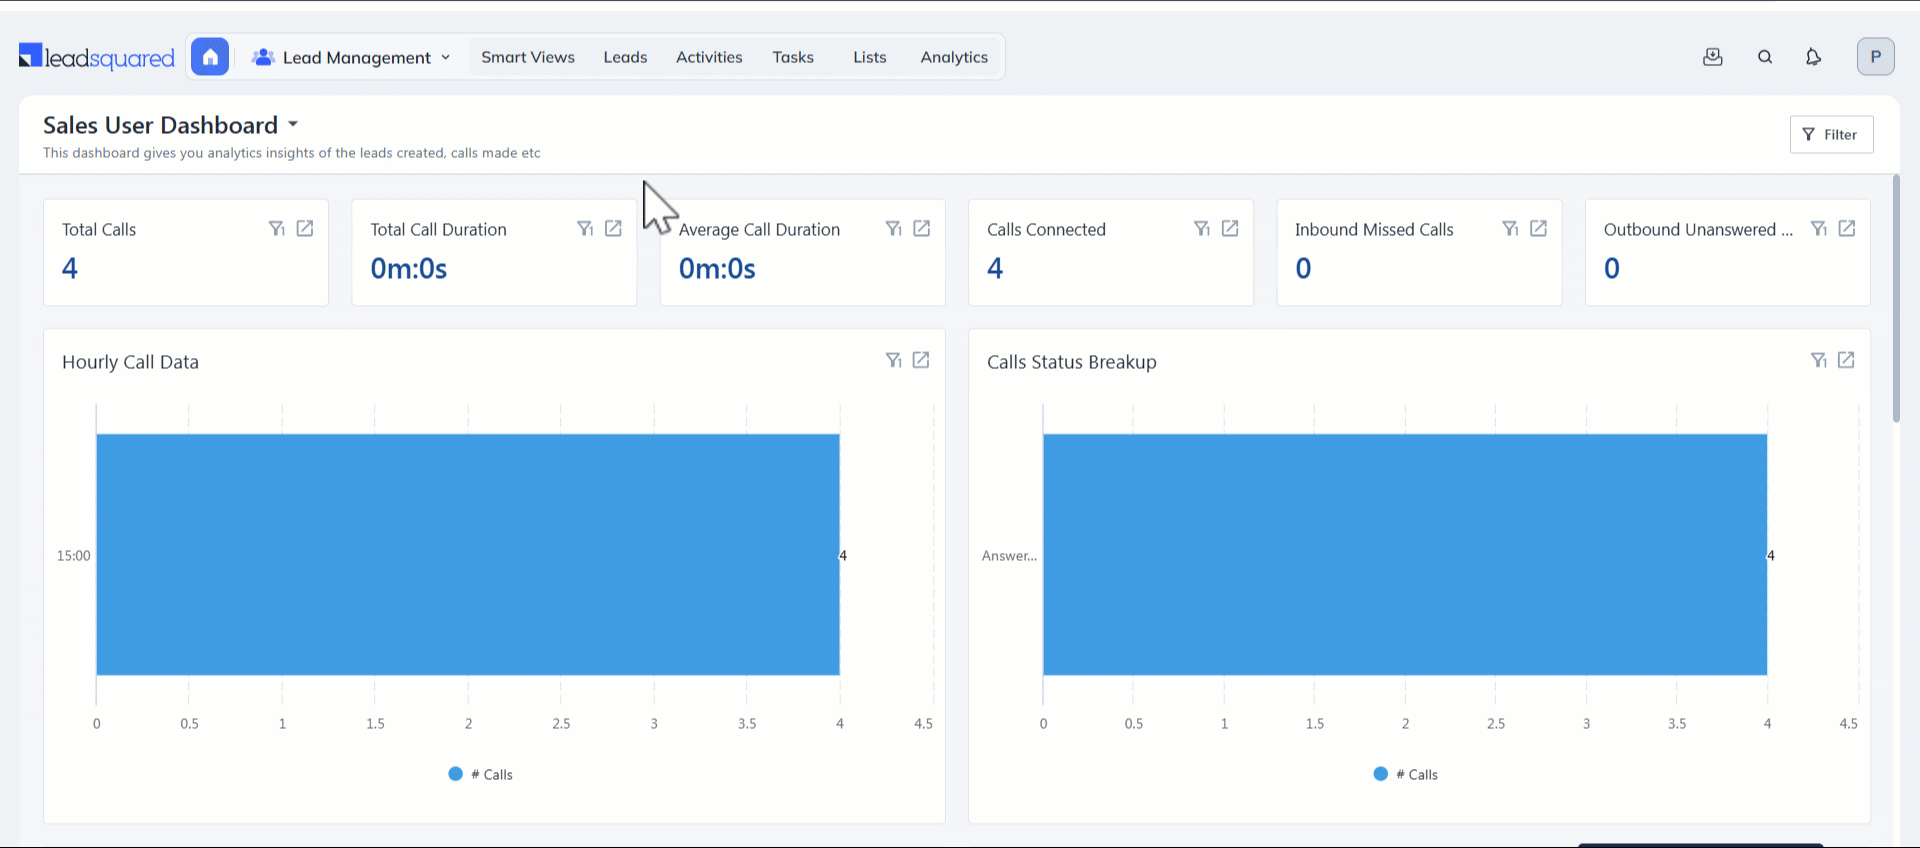This screenshot has width=1920, height=848.
Task: Open Average Call Duration widget externally
Action: coord(922,229)
